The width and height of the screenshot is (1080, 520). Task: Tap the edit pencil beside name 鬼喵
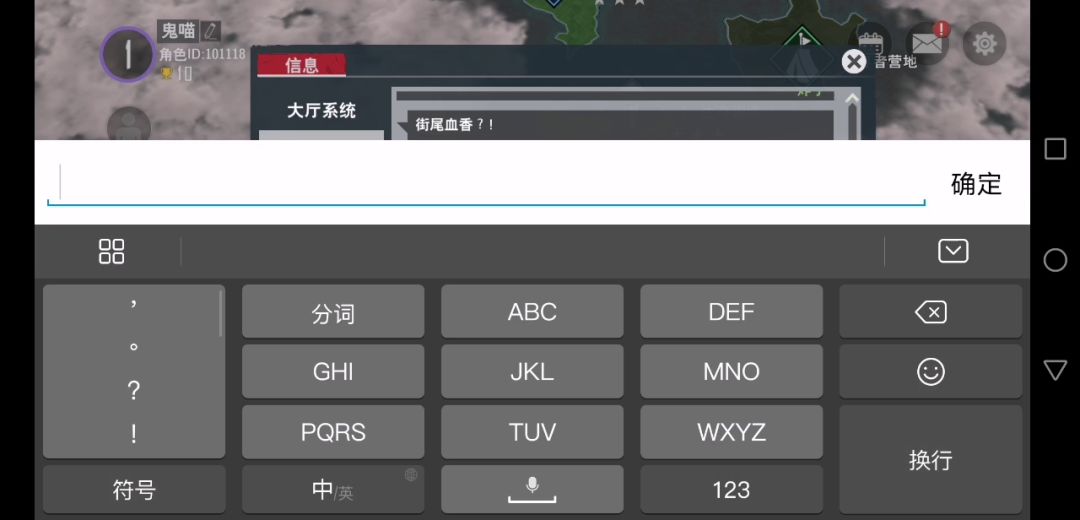click(210, 31)
